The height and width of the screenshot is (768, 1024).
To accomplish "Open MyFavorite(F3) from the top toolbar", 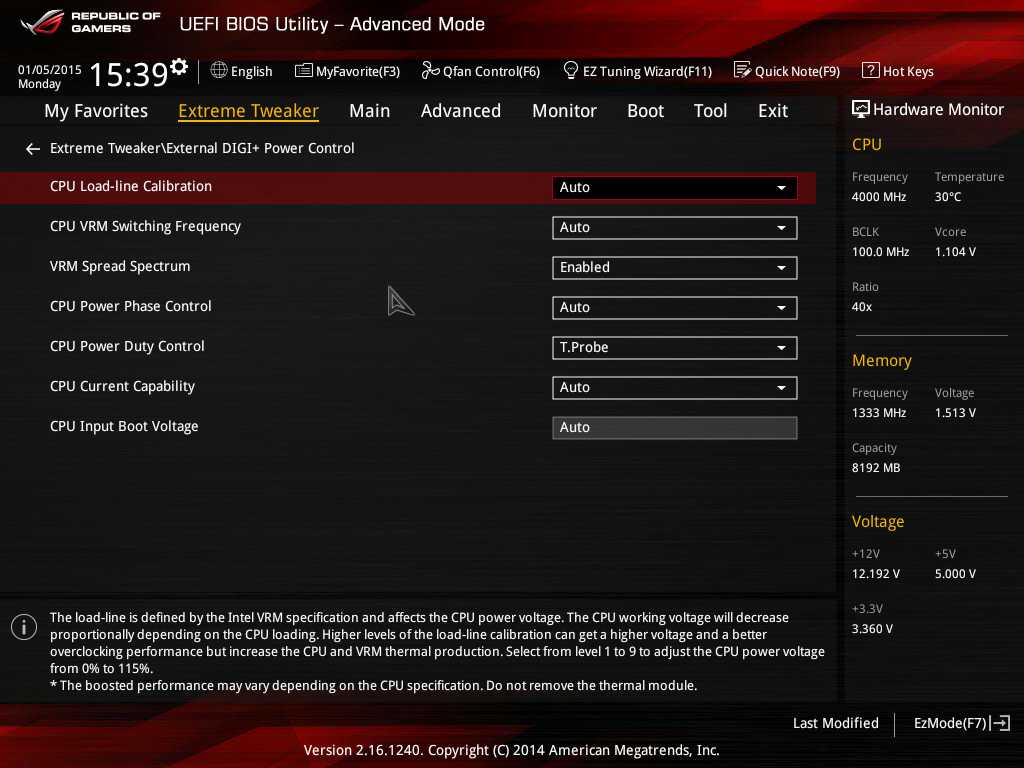I will [x=347, y=71].
